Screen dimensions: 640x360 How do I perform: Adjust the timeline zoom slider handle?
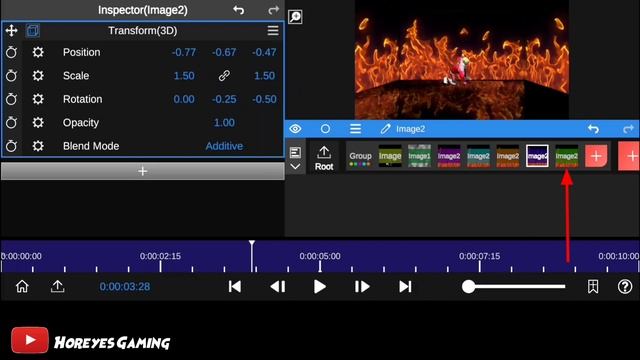469,287
